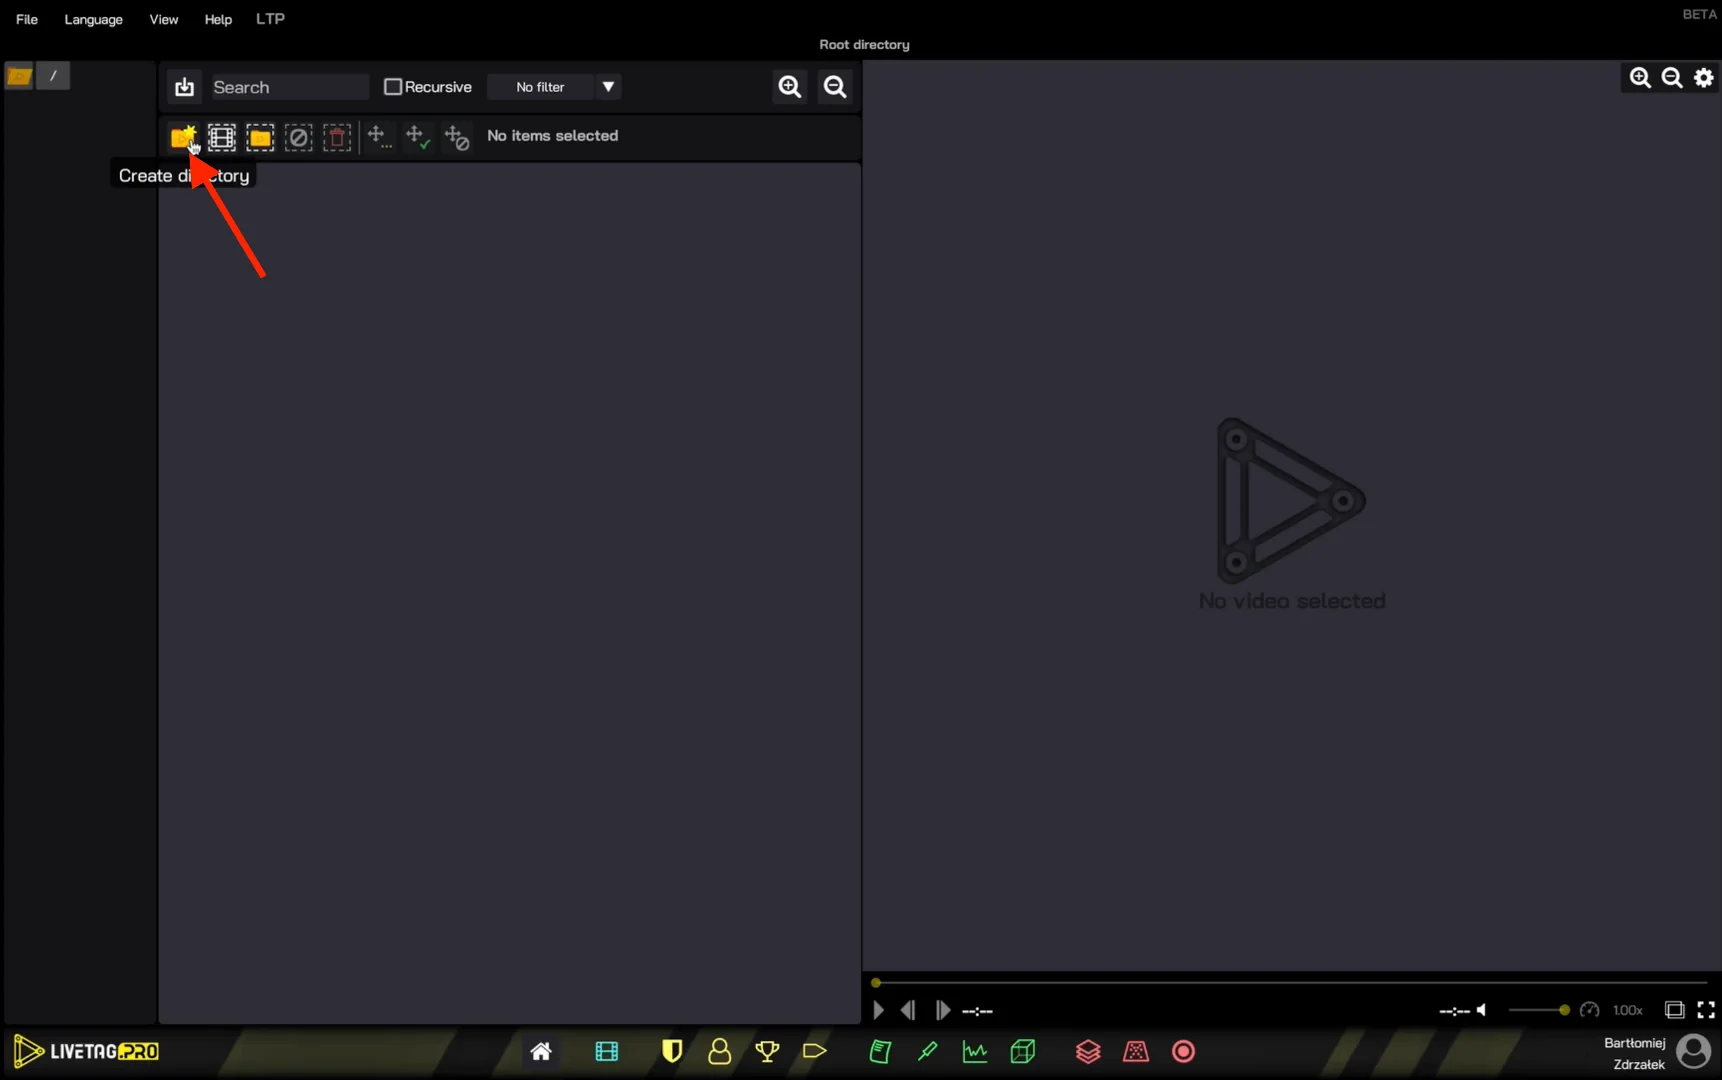
Task: Open the 1.00x playback speed selector
Action: pyautogui.click(x=1628, y=1010)
